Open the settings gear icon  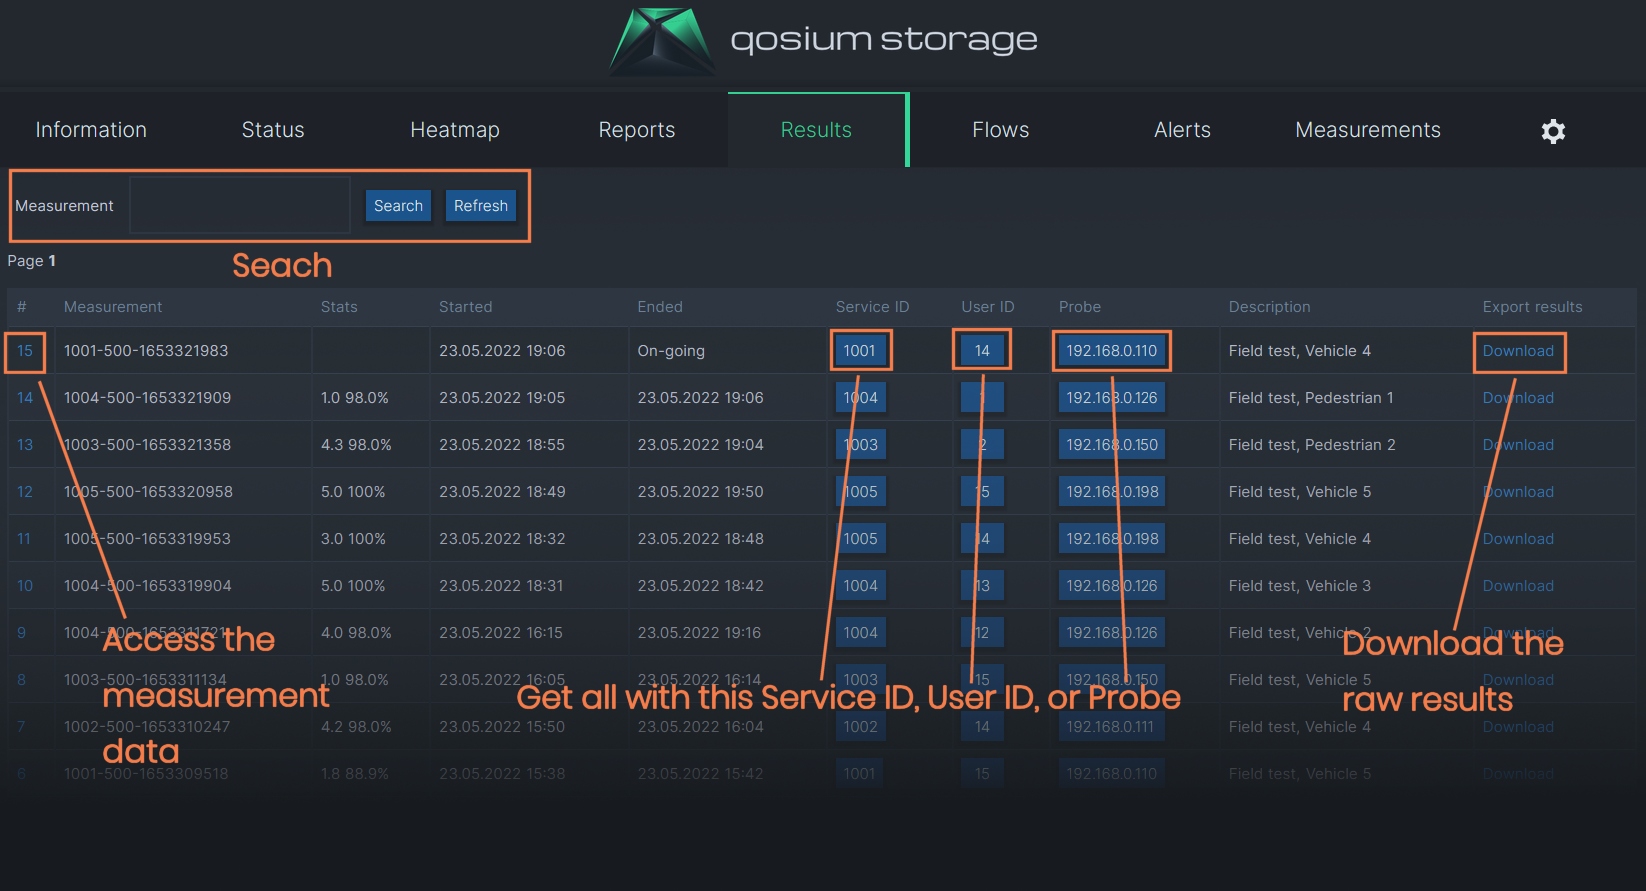click(1552, 131)
